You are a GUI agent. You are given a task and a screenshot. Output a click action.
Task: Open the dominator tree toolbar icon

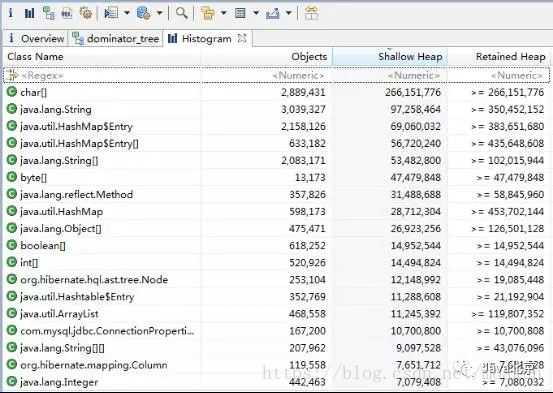[48, 13]
